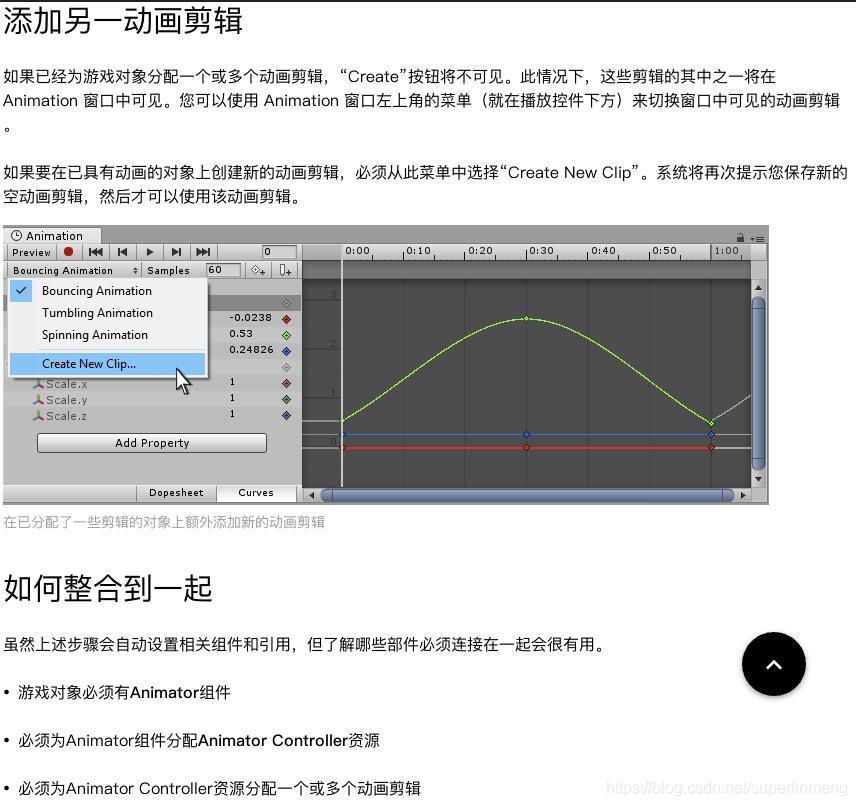Open the Bouncing Animation clip dropdown
Screen dimensions: 856x806
click(x=75, y=270)
